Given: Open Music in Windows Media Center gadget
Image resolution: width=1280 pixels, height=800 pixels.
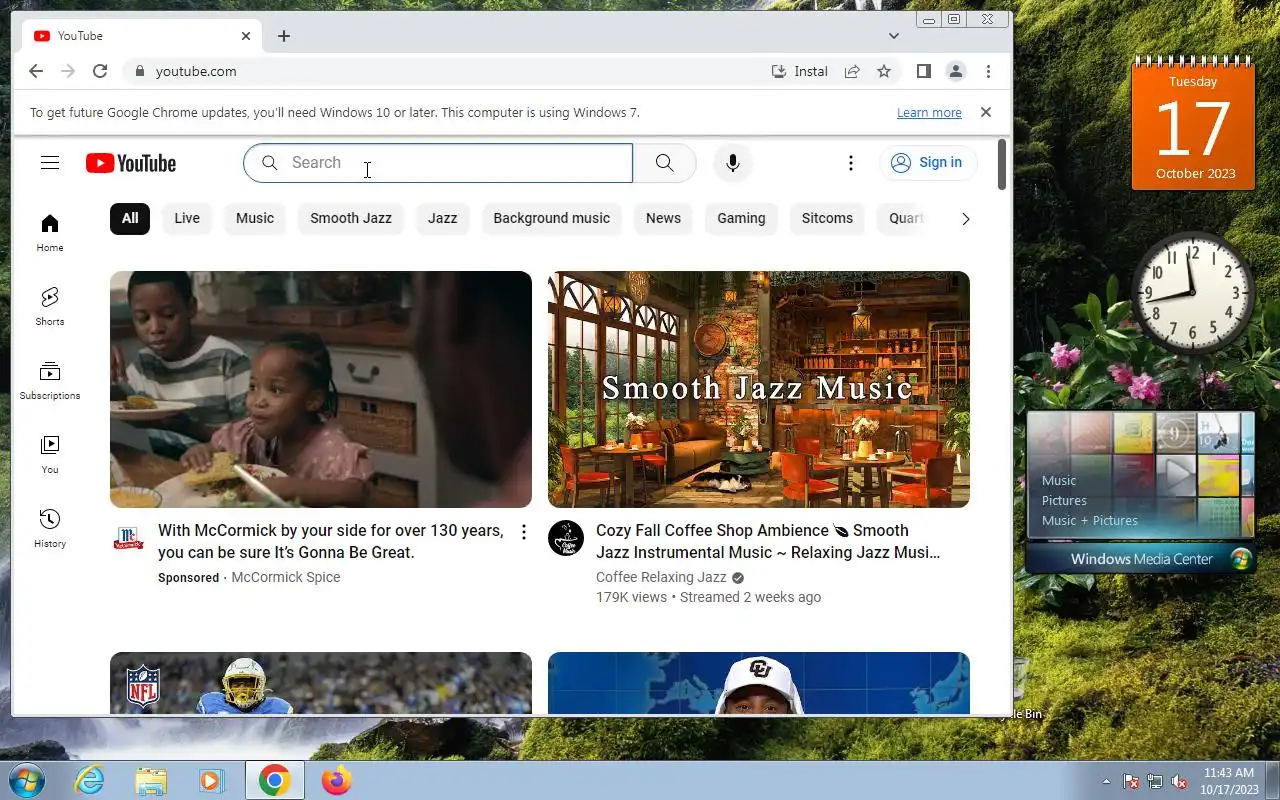Looking at the screenshot, I should 1059,481.
